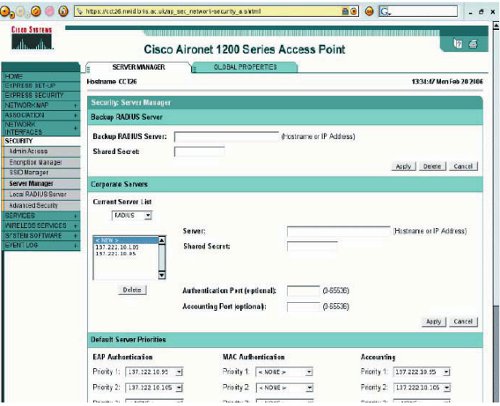Screen dimensions: 500x406
Task: Click the greyed-out browser Forward icon
Action: point(21,12)
